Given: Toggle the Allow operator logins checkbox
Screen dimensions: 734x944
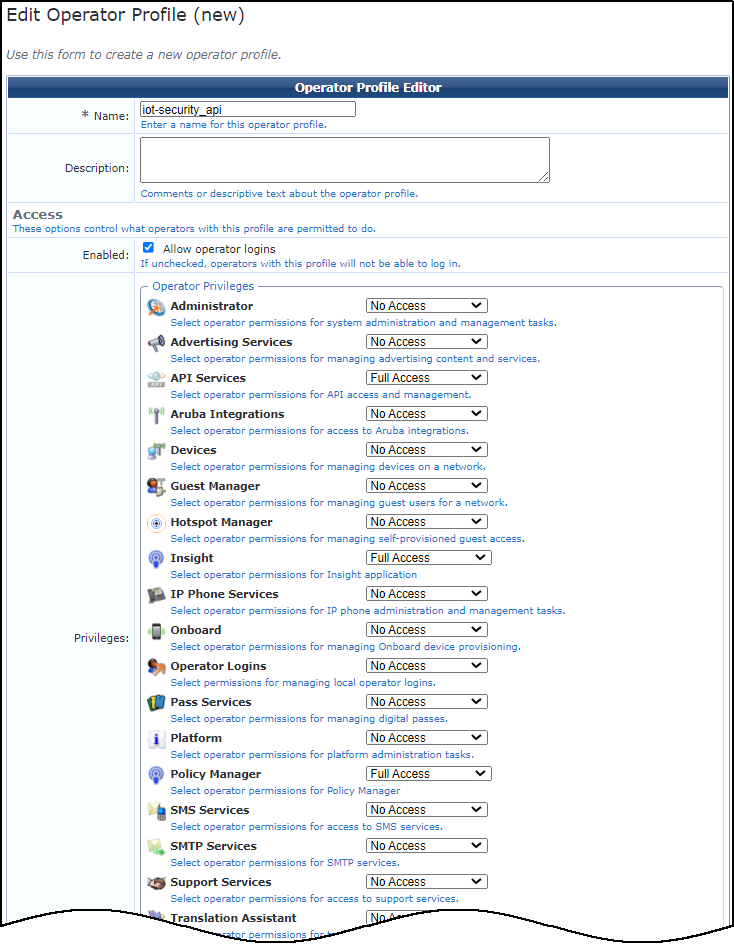Looking at the screenshot, I should pos(148,248).
